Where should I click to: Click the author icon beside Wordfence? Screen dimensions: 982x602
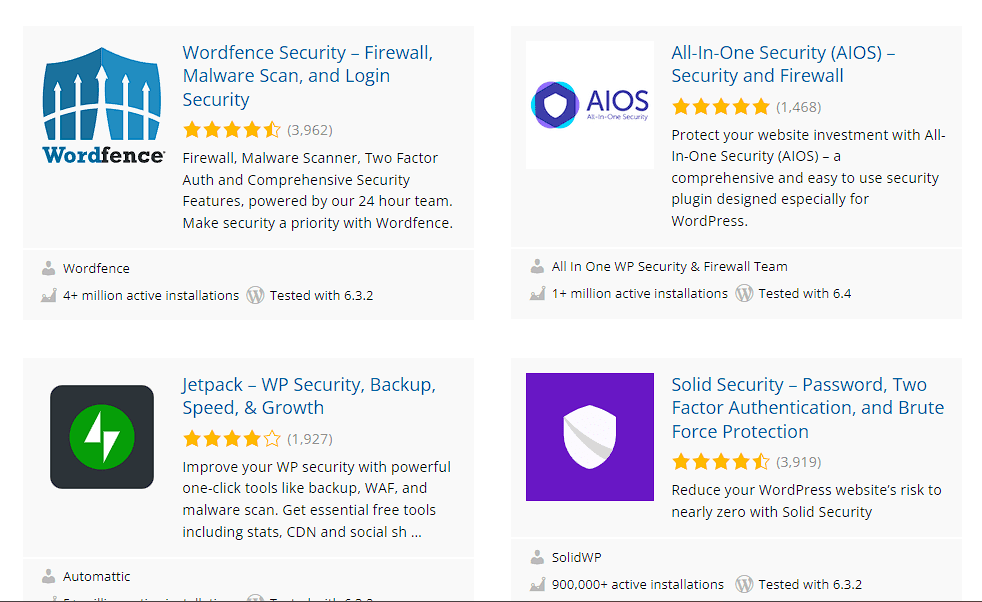(48, 268)
